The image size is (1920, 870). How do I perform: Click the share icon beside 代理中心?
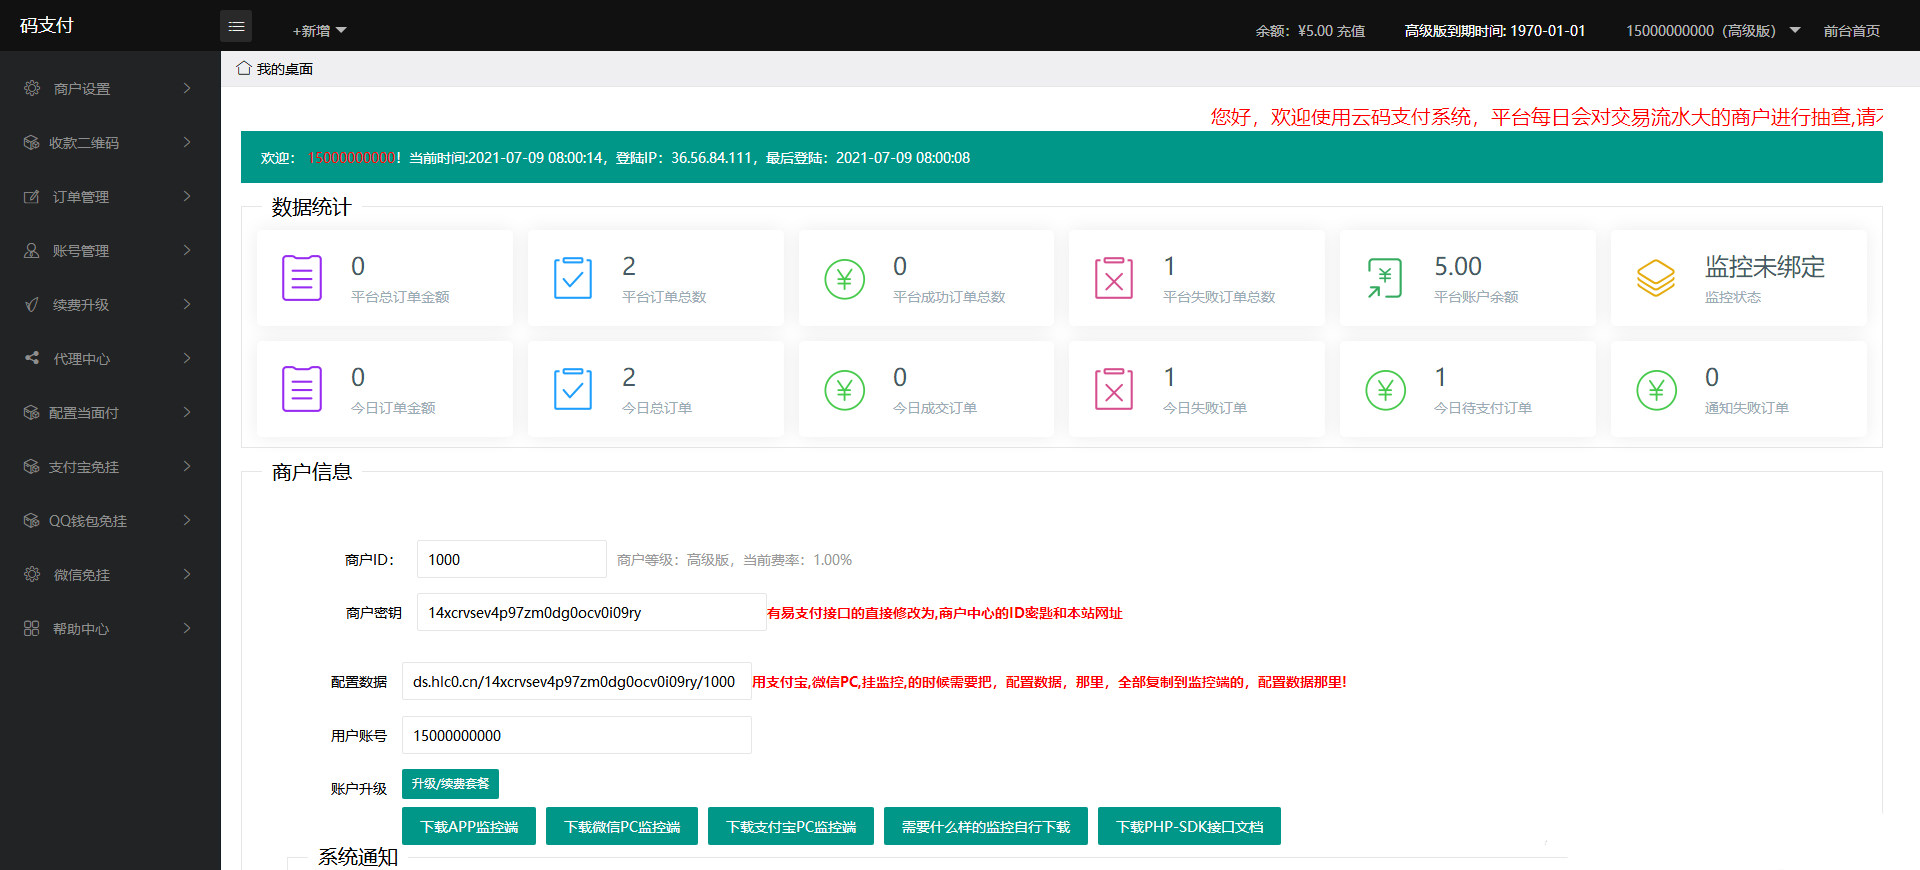pyautogui.click(x=32, y=358)
